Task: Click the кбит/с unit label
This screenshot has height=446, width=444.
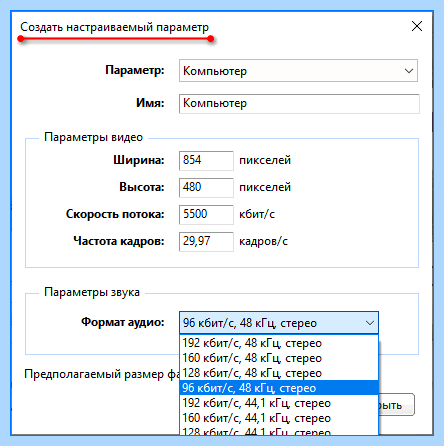Action: (x=257, y=214)
